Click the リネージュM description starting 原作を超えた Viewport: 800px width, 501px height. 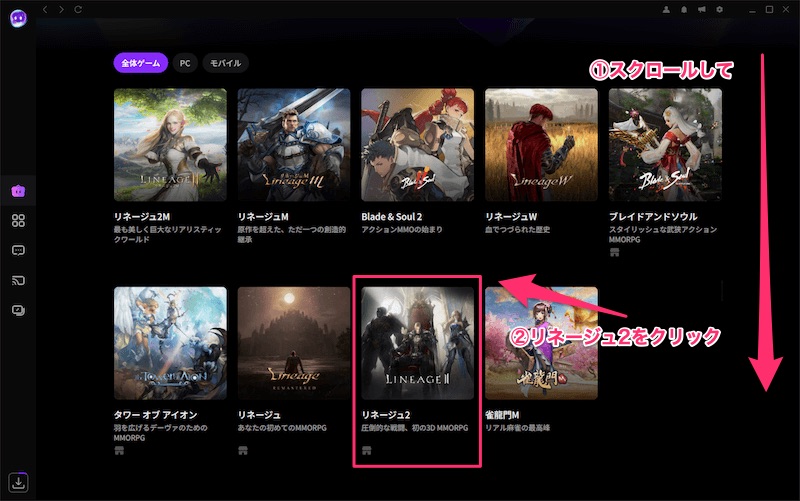tap(292, 234)
